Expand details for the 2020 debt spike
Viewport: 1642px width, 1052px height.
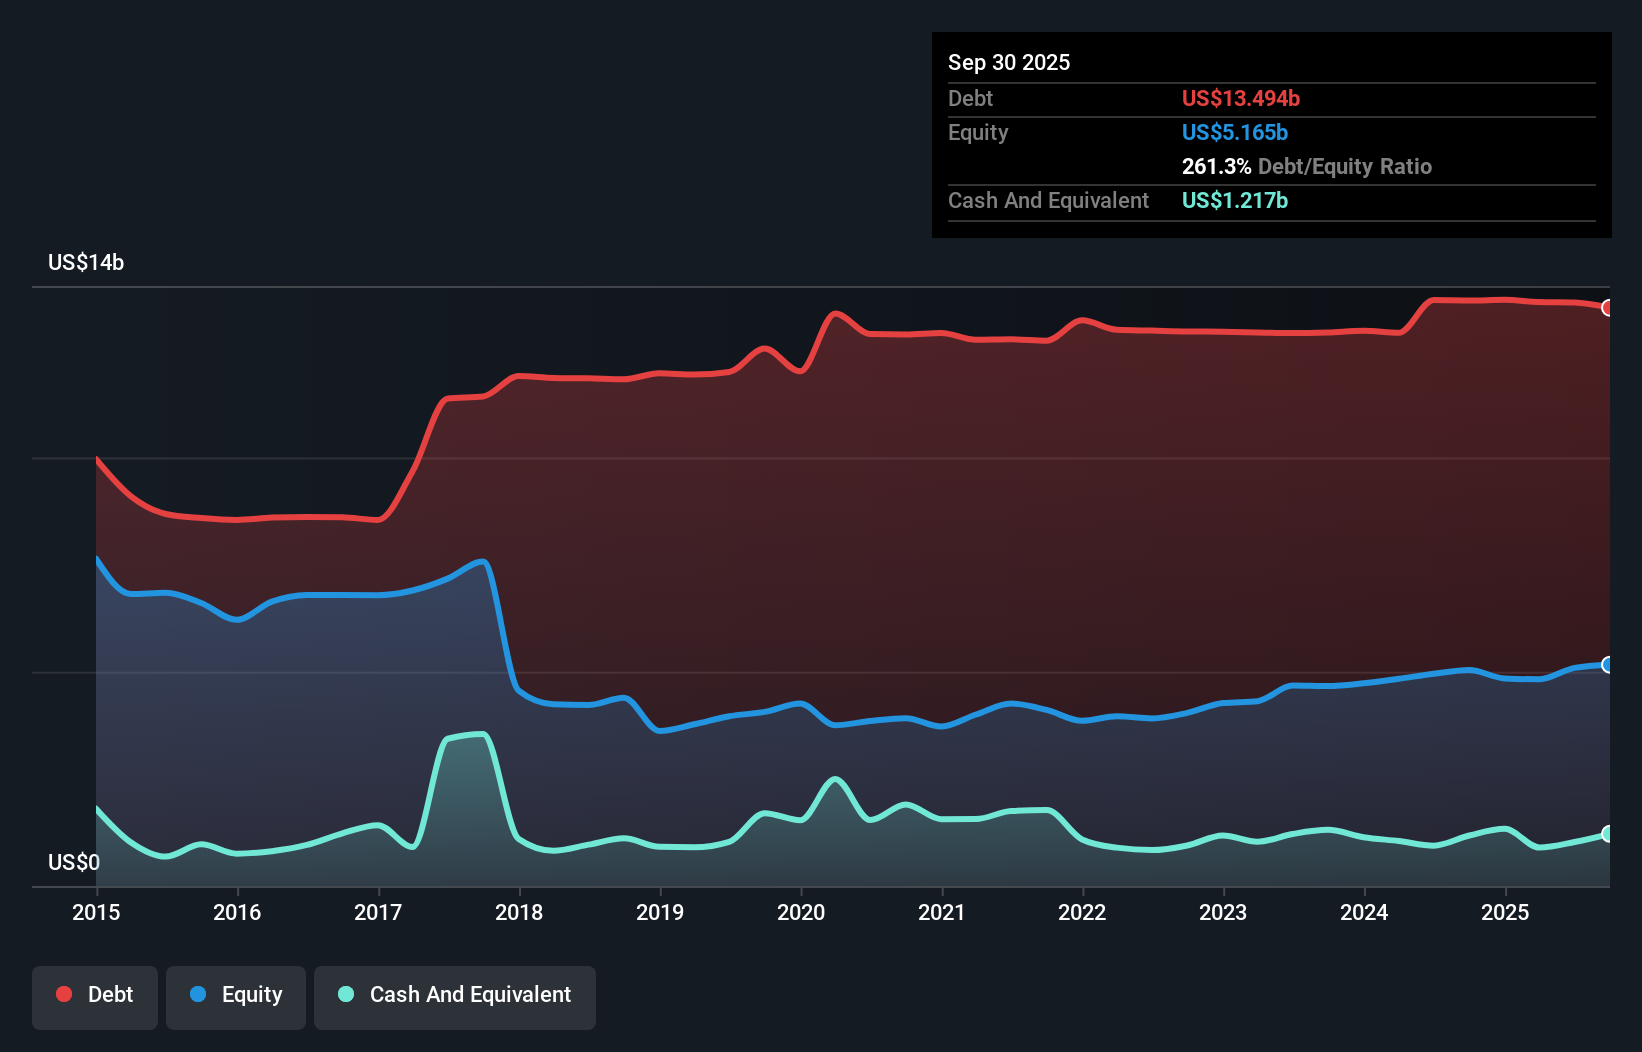[836, 315]
